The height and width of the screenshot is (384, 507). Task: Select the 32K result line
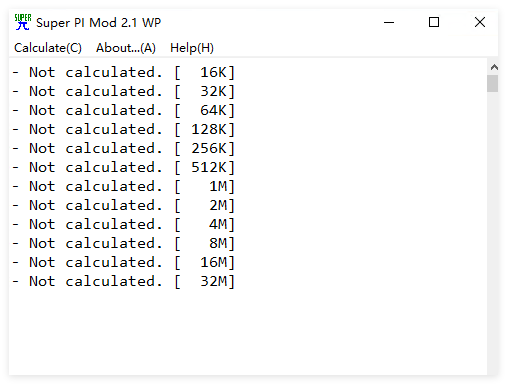pyautogui.click(x=124, y=91)
